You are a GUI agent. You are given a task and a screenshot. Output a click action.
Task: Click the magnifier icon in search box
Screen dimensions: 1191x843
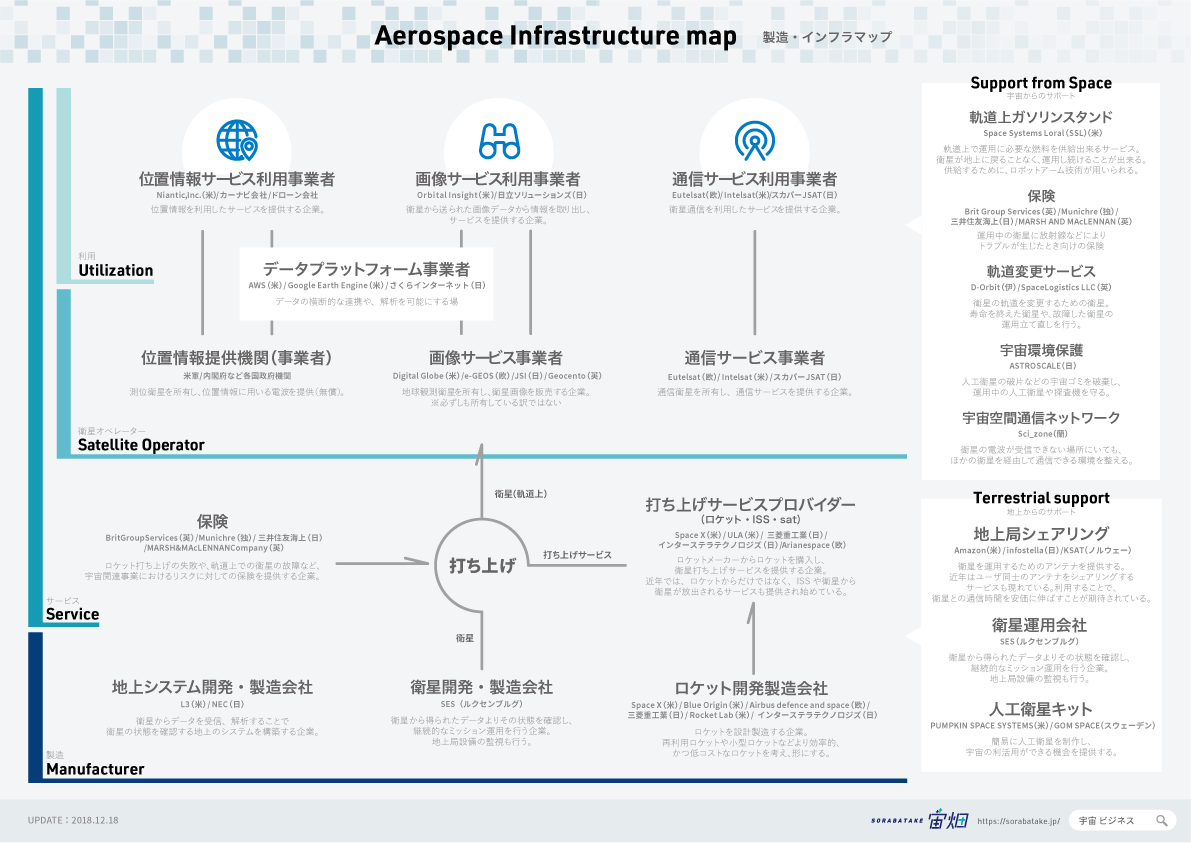click(x=1161, y=820)
